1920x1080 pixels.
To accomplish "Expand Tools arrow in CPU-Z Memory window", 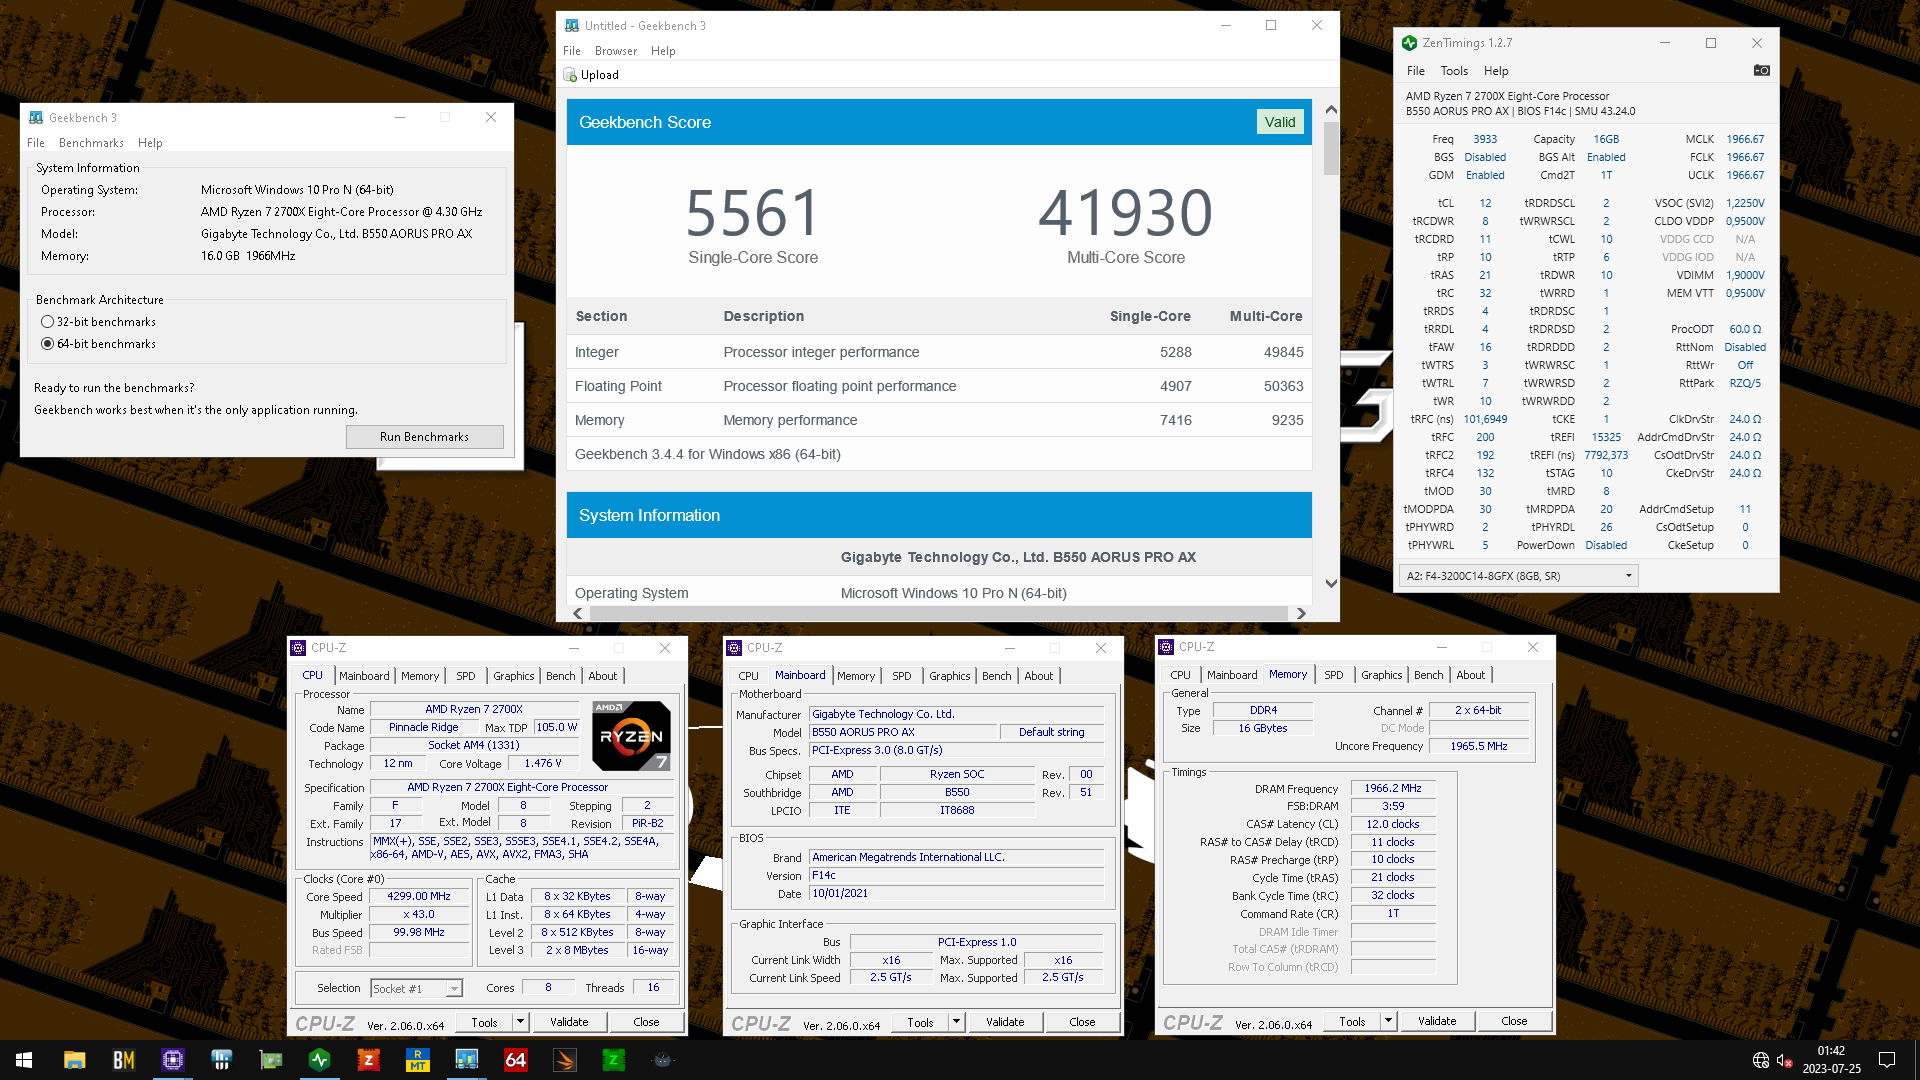I will point(1388,1021).
